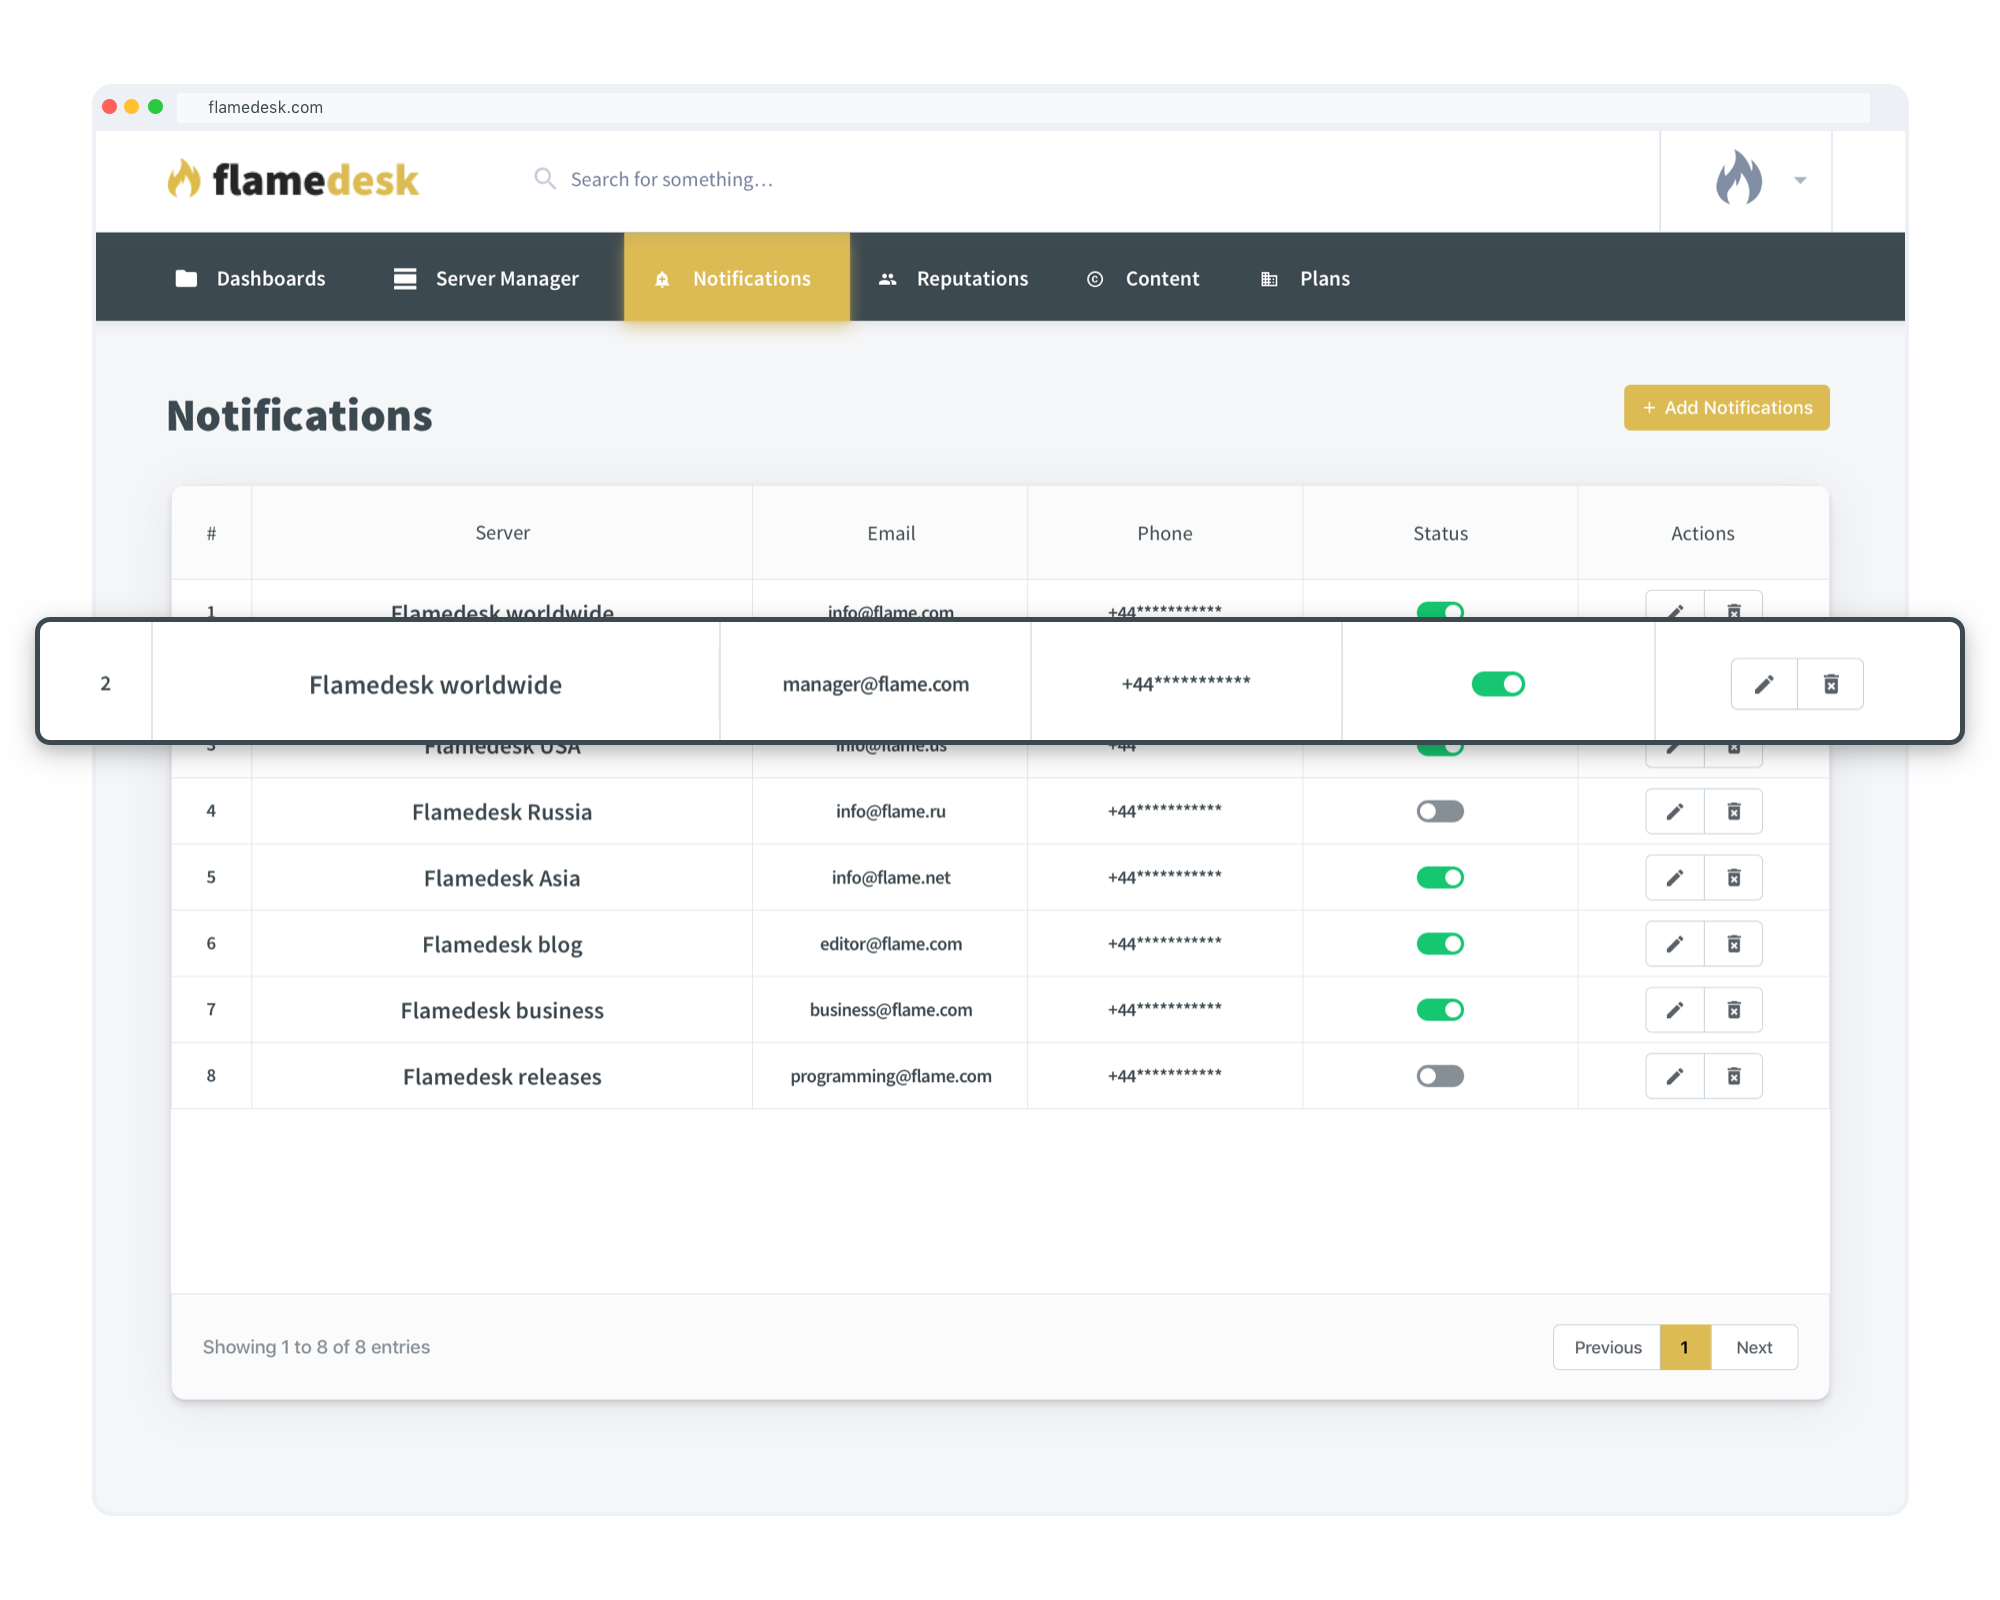
Task: Enable Flamedesk releases status switch
Action: pyautogui.click(x=1440, y=1076)
